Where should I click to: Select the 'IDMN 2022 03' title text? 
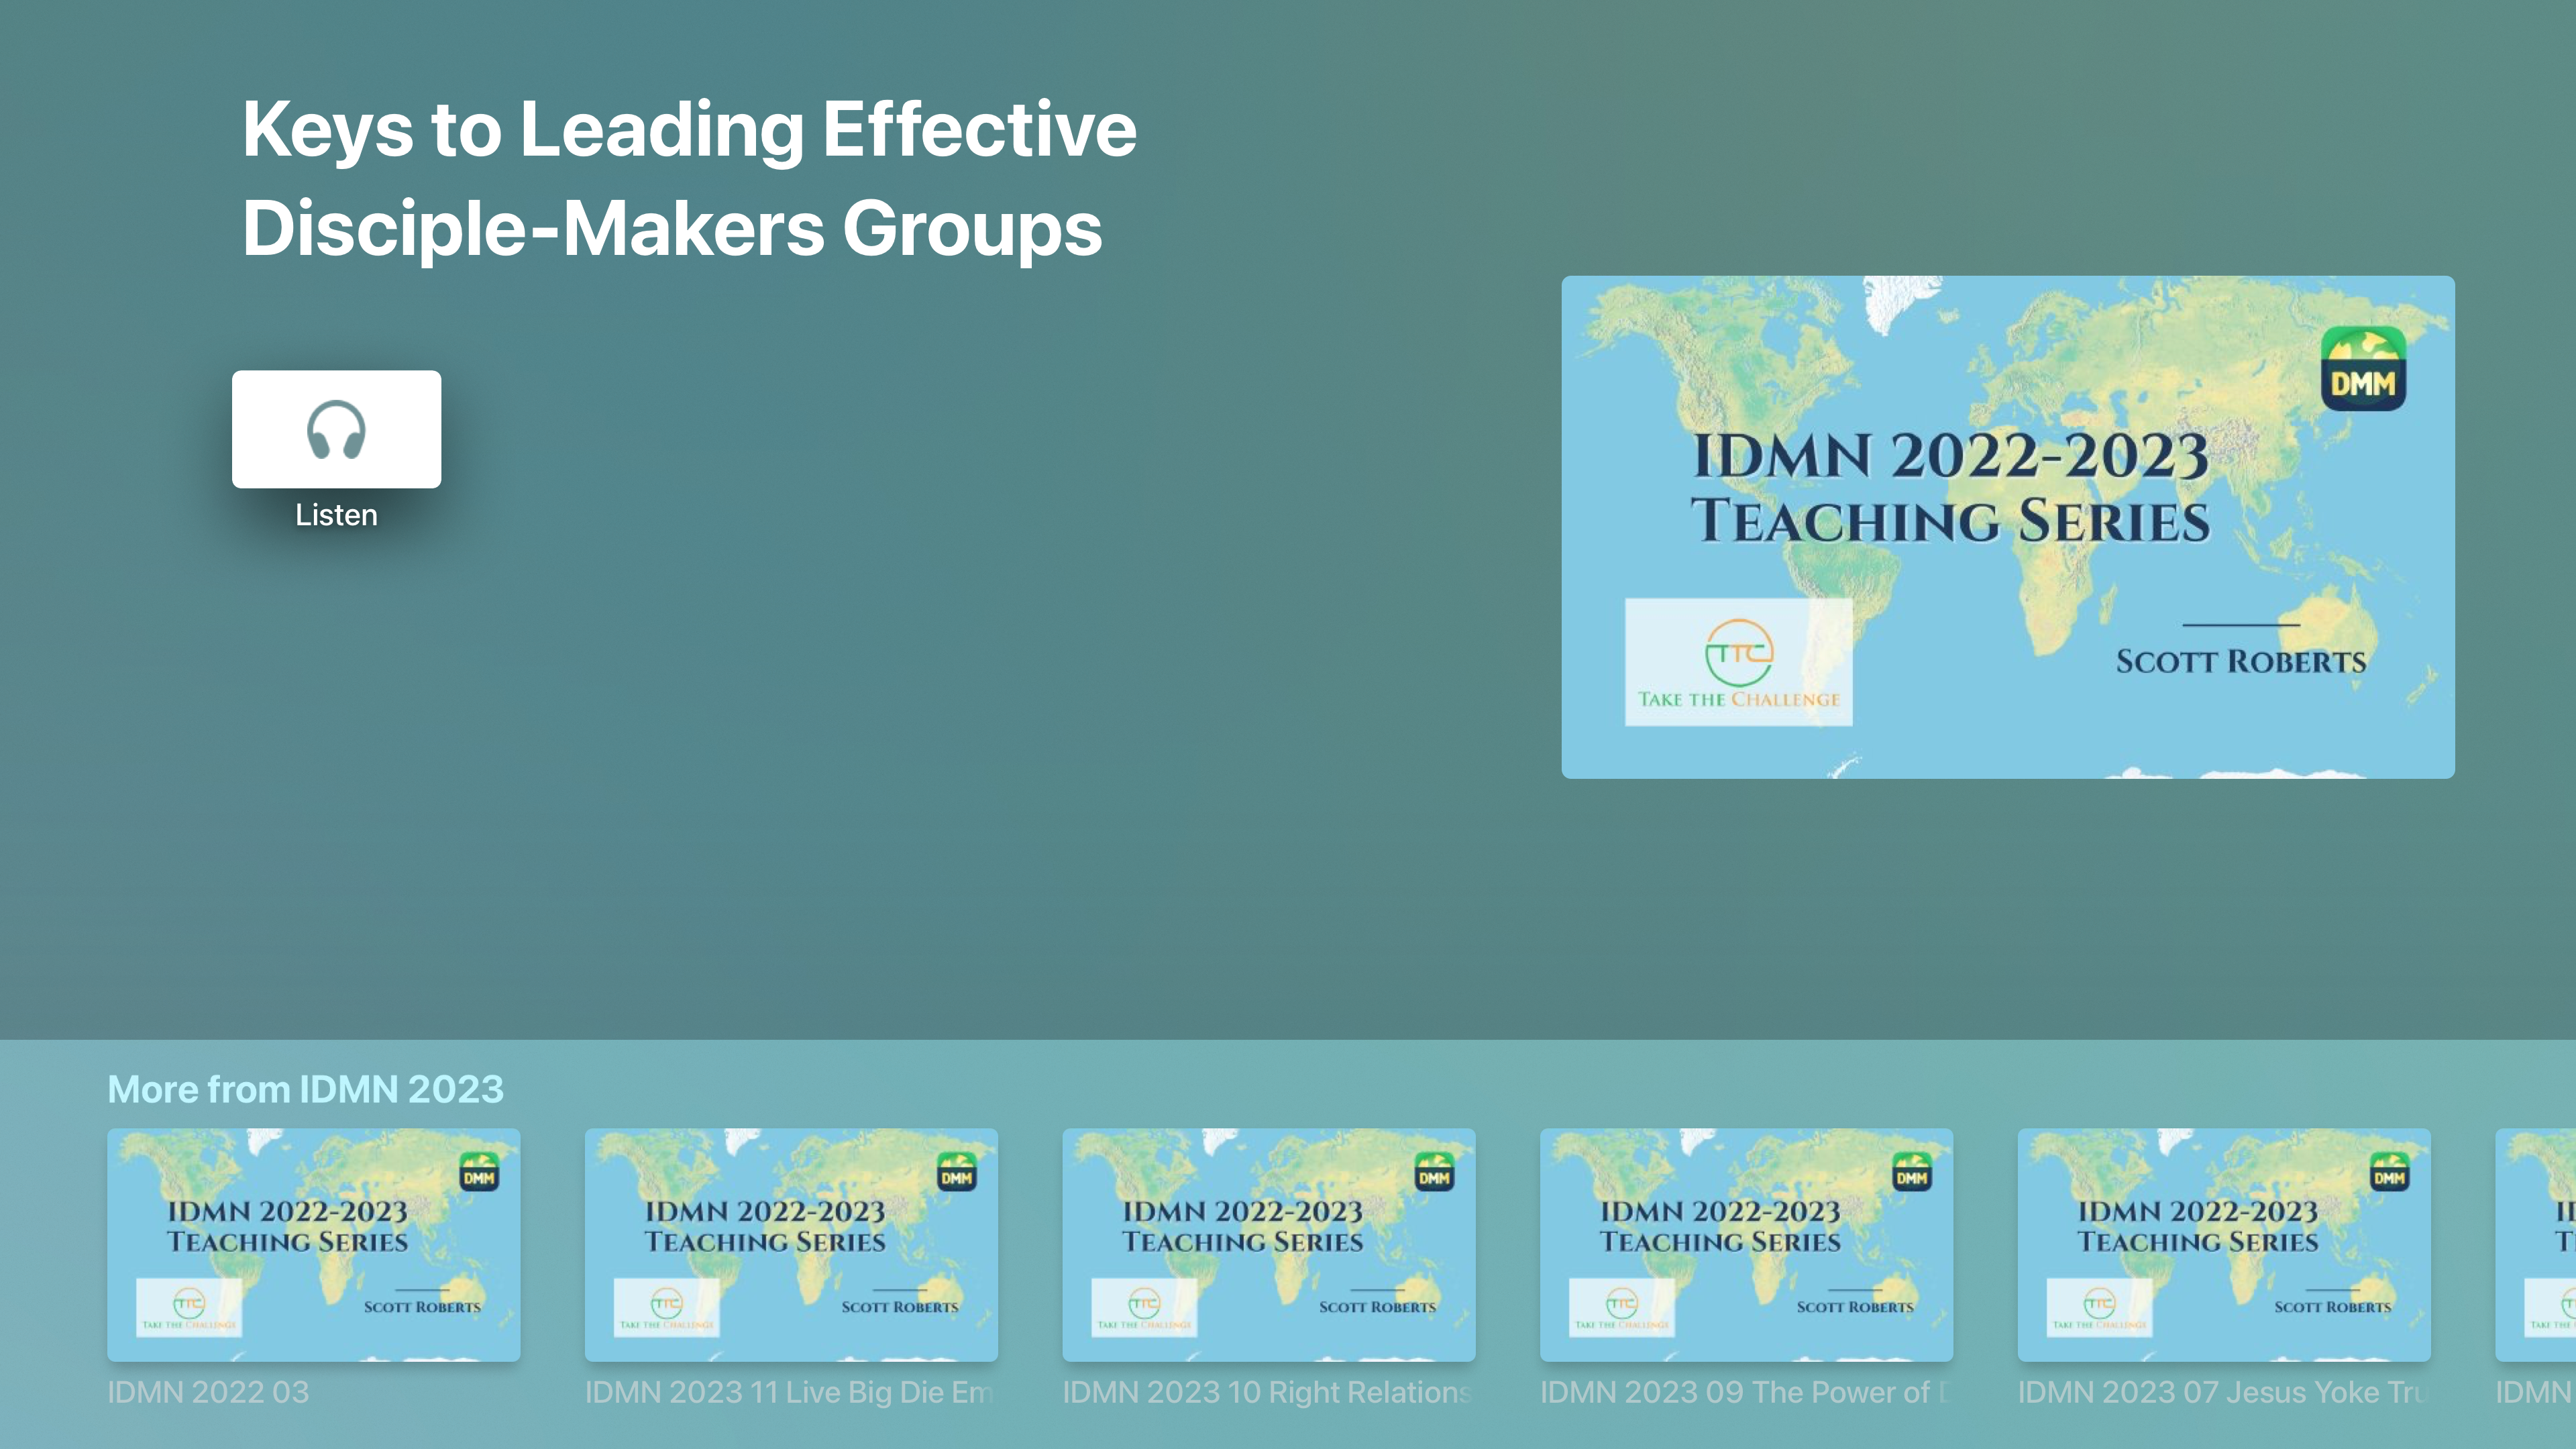pyautogui.click(x=208, y=1392)
